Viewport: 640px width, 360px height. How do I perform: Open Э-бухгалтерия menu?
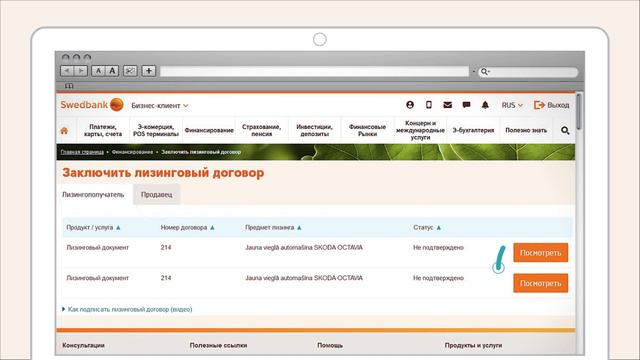[x=473, y=130]
